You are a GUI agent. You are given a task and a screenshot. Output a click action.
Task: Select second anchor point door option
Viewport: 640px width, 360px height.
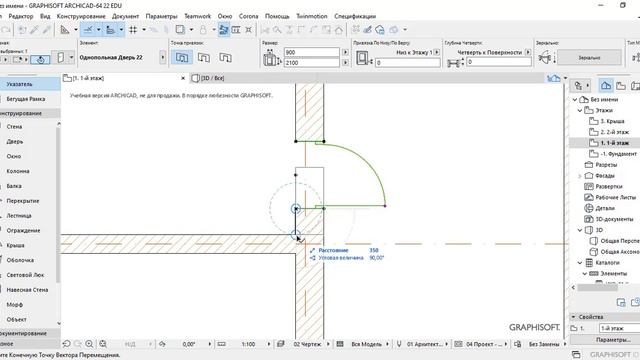pyautogui.click(x=204, y=58)
